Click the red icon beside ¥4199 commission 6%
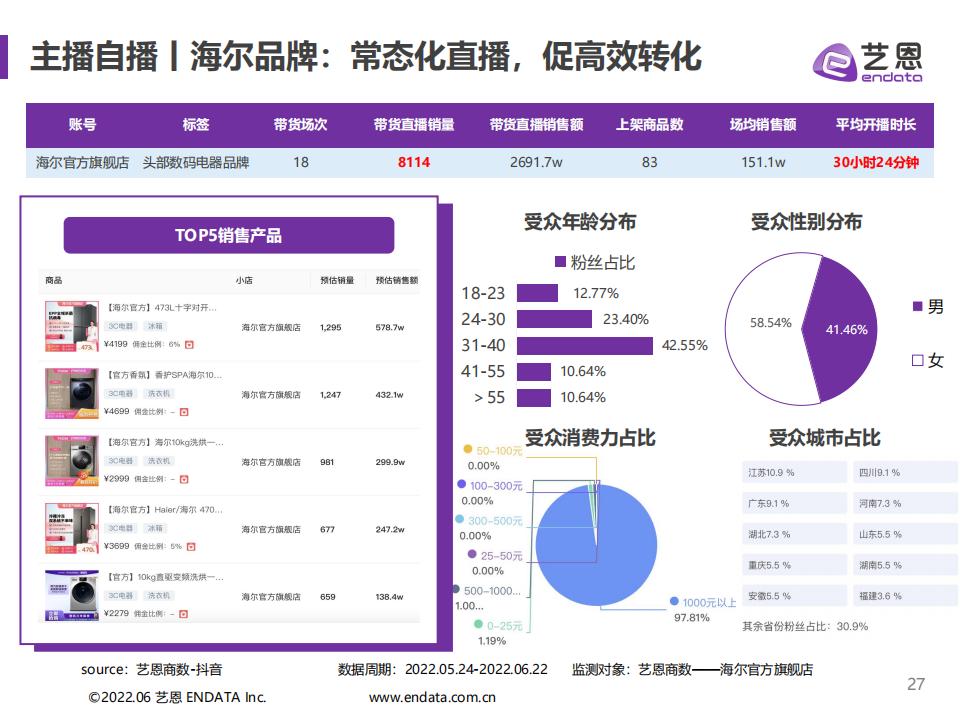960x720 pixels. click(x=189, y=345)
